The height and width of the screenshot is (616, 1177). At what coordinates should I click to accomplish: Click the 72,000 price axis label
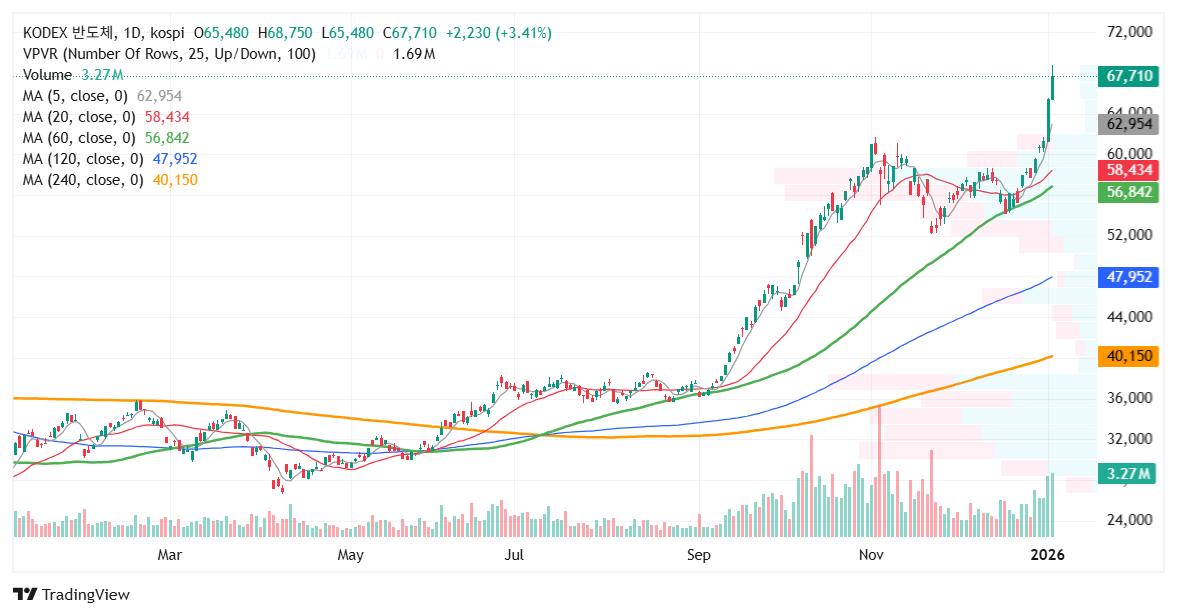coord(1130,32)
